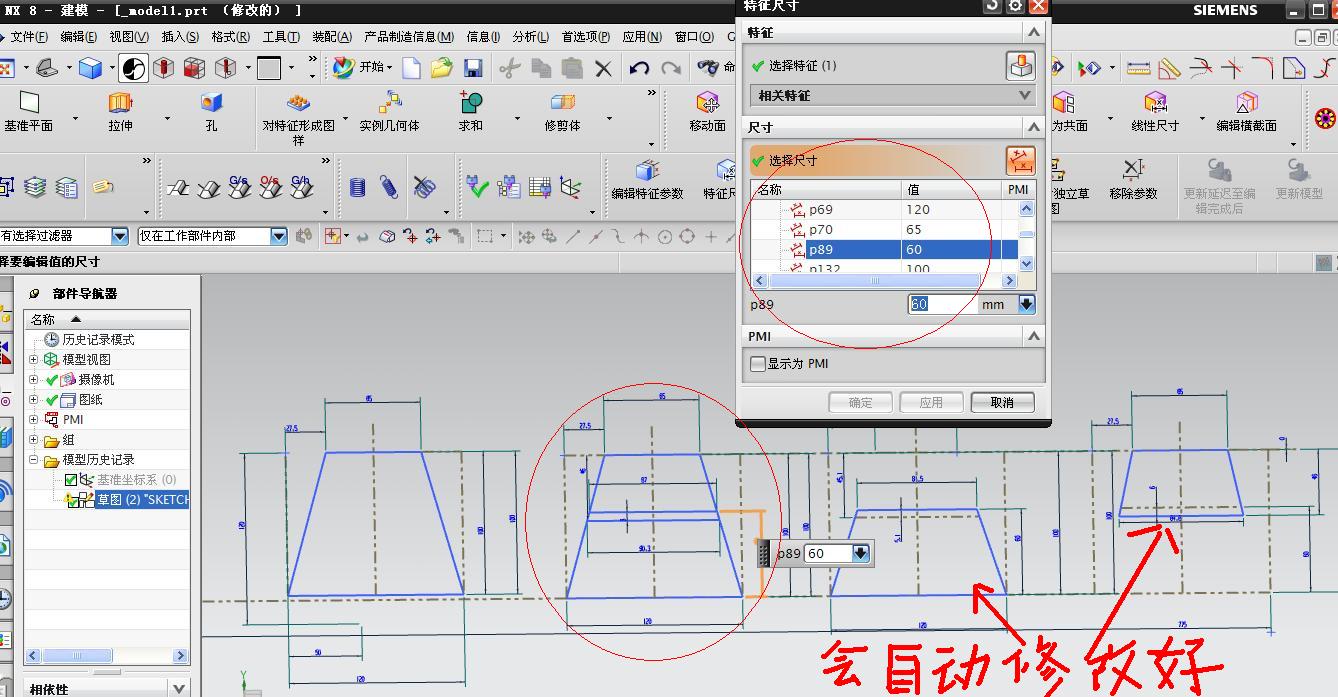Click the select dimension icon in dialog

1020,161
